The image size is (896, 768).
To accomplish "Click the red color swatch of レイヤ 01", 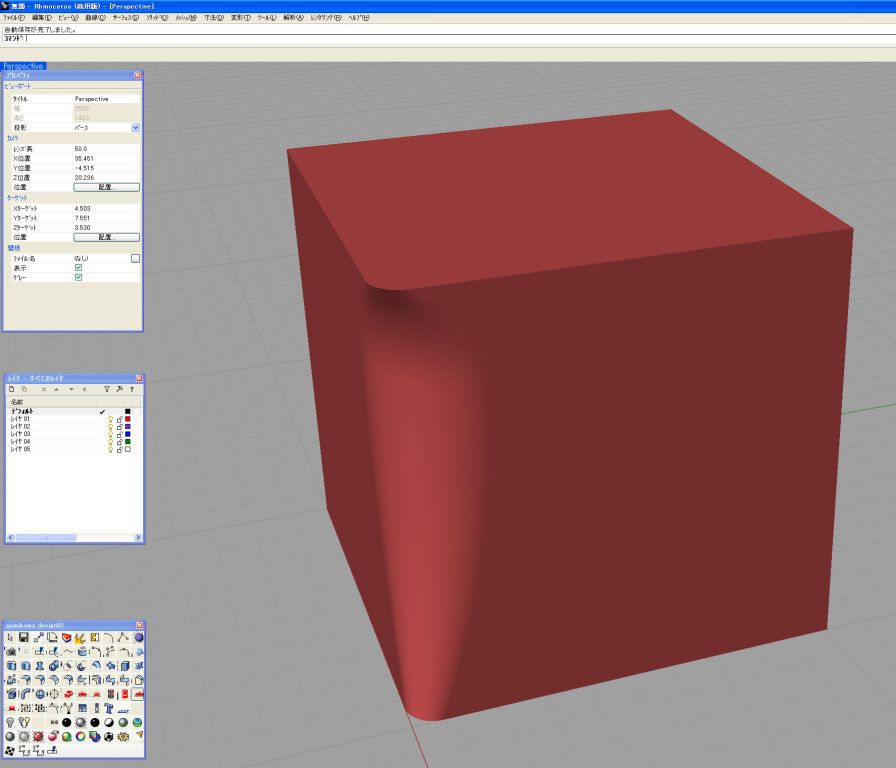I will coord(128,419).
